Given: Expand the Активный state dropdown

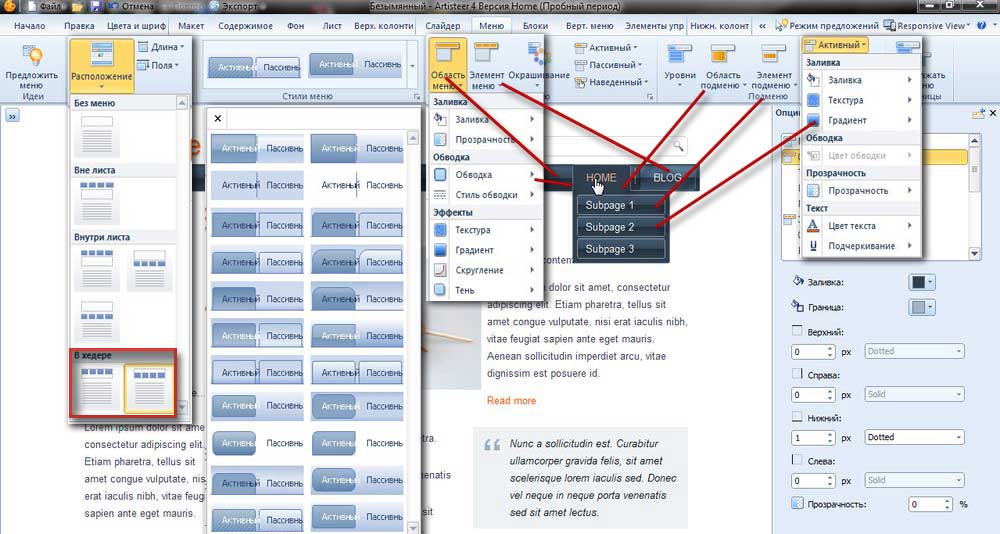Looking at the screenshot, I should [835, 45].
